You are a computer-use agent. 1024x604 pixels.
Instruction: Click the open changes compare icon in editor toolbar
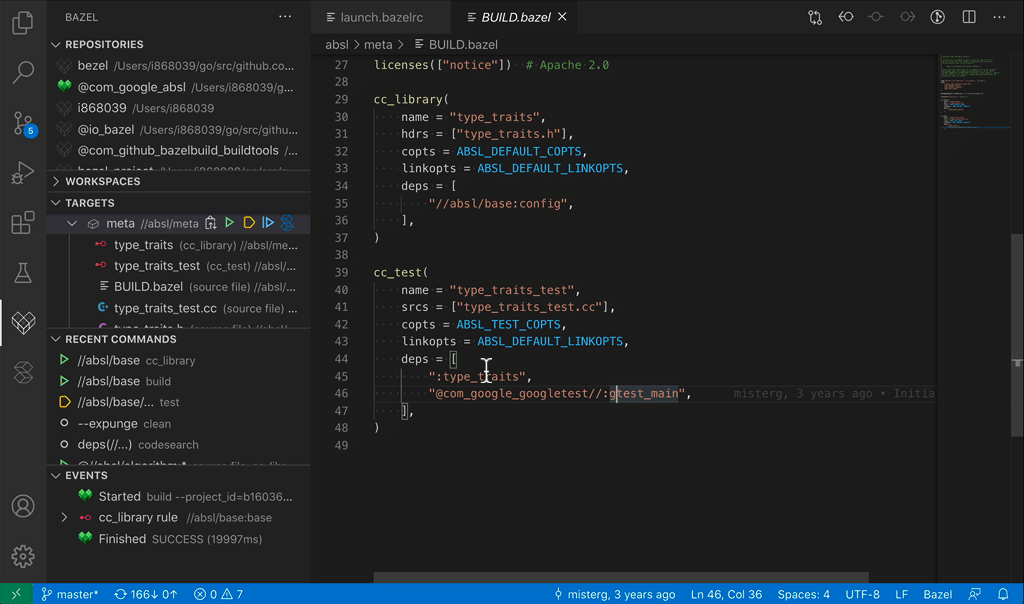coord(814,17)
